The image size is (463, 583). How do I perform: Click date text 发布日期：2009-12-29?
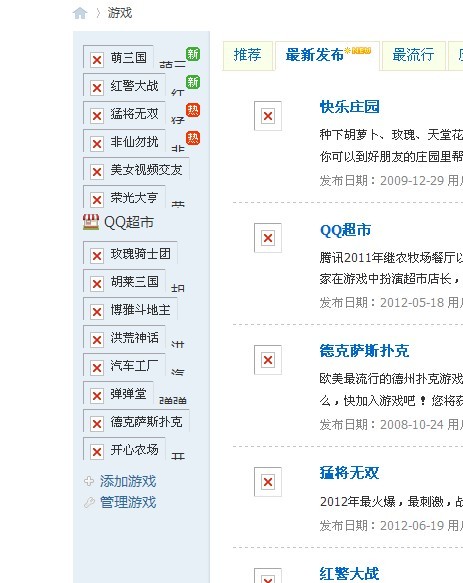382,181
